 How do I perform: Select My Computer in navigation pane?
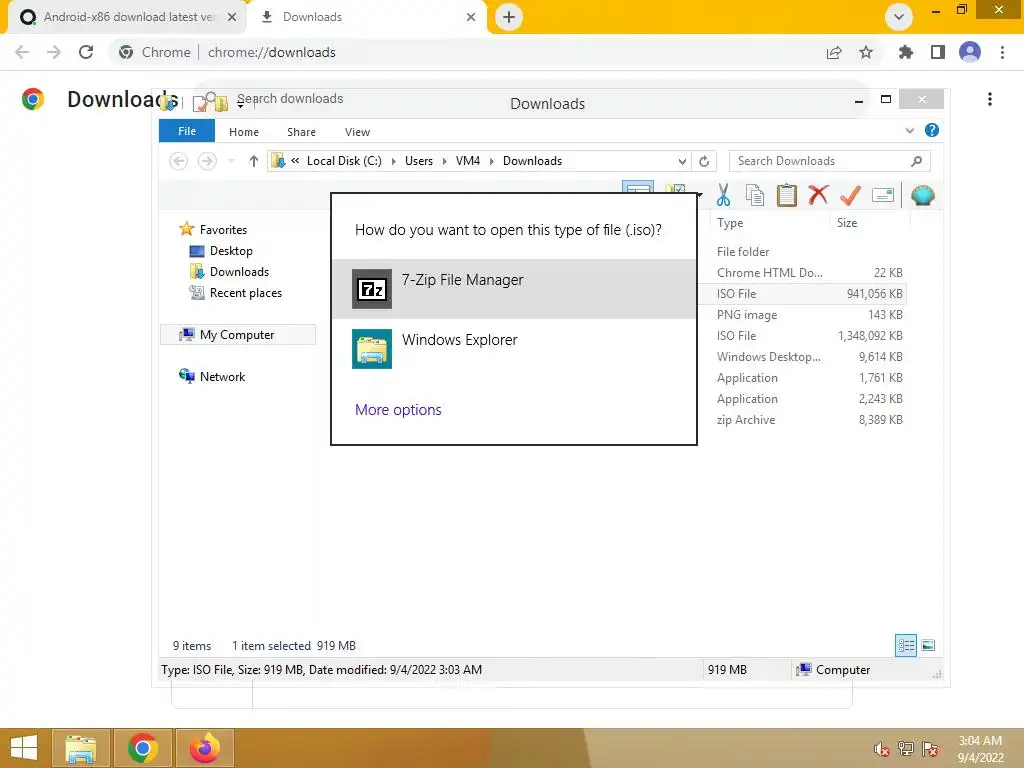pyautogui.click(x=237, y=335)
